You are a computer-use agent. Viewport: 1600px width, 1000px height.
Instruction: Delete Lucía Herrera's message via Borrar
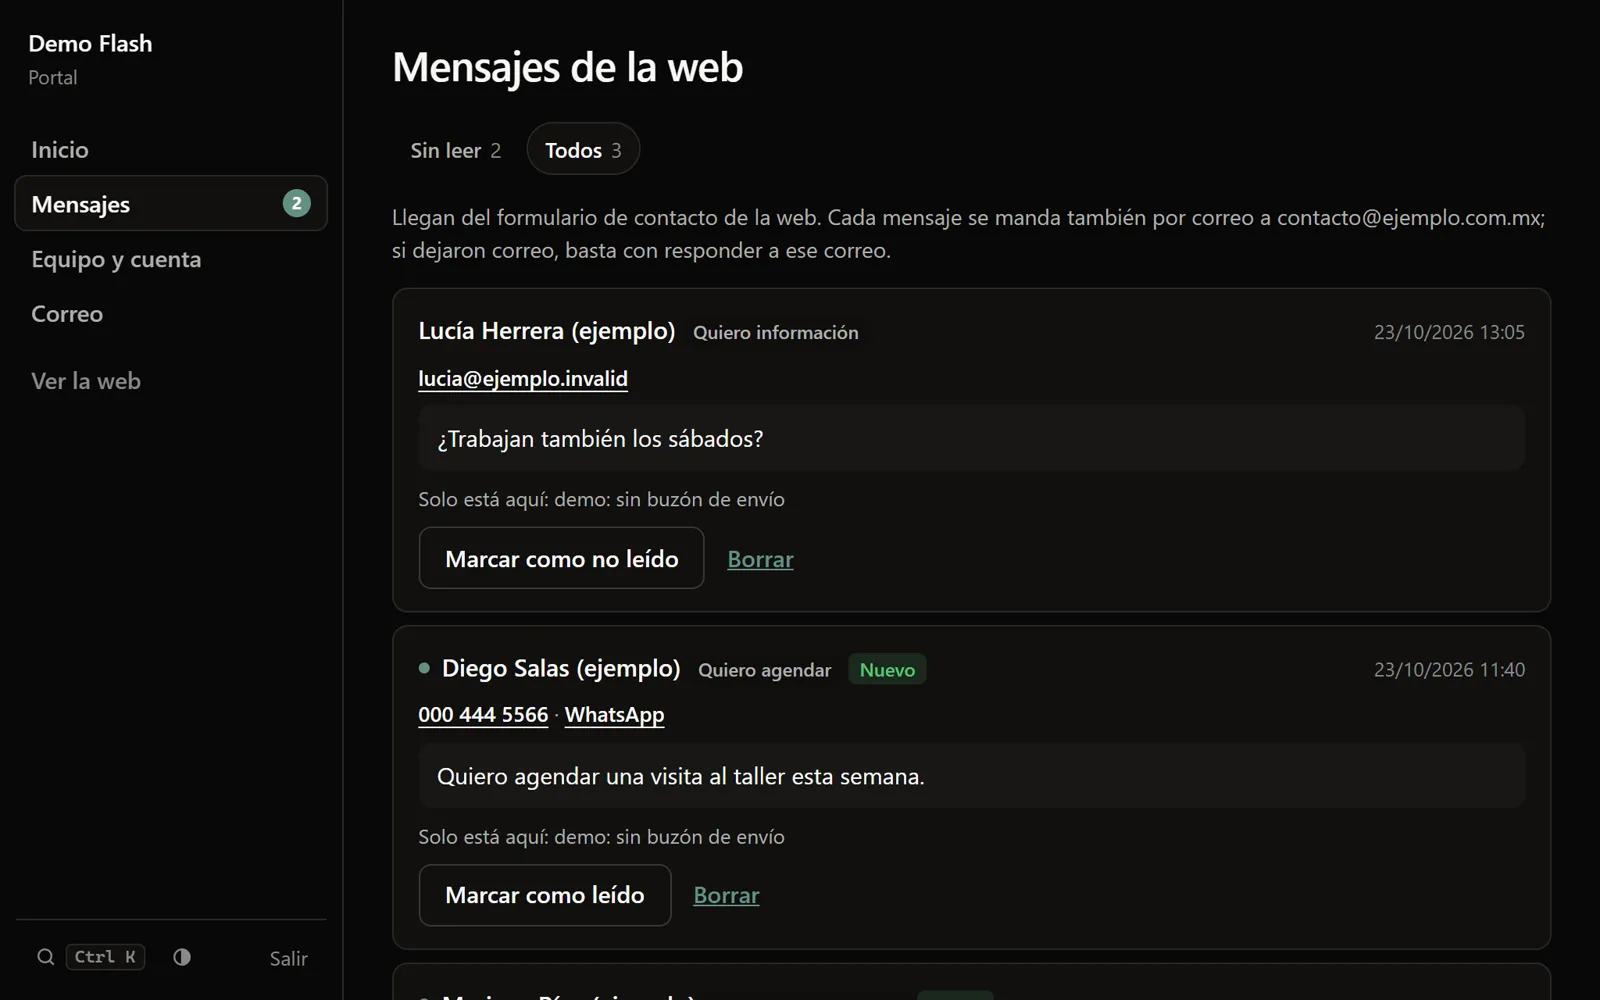760,559
